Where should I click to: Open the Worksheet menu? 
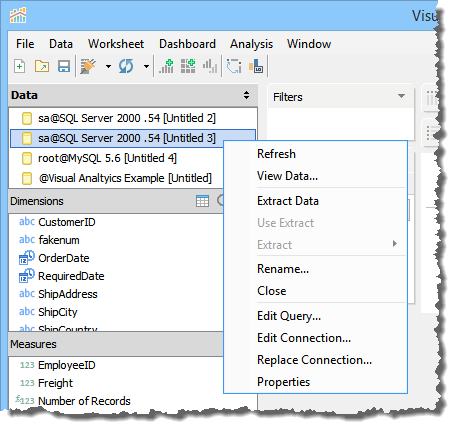click(116, 44)
